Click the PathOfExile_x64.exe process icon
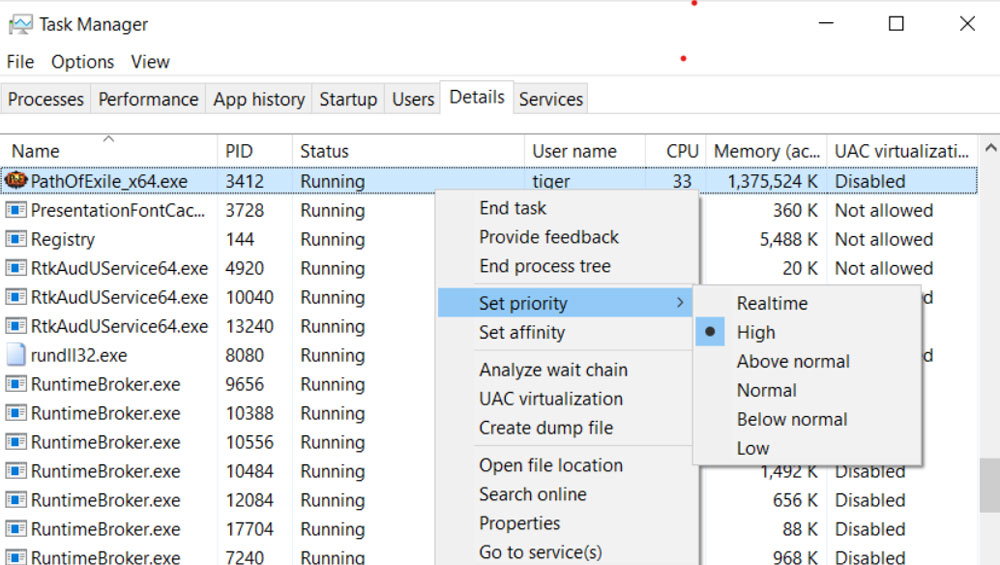1000x565 pixels. pyautogui.click(x=16, y=181)
